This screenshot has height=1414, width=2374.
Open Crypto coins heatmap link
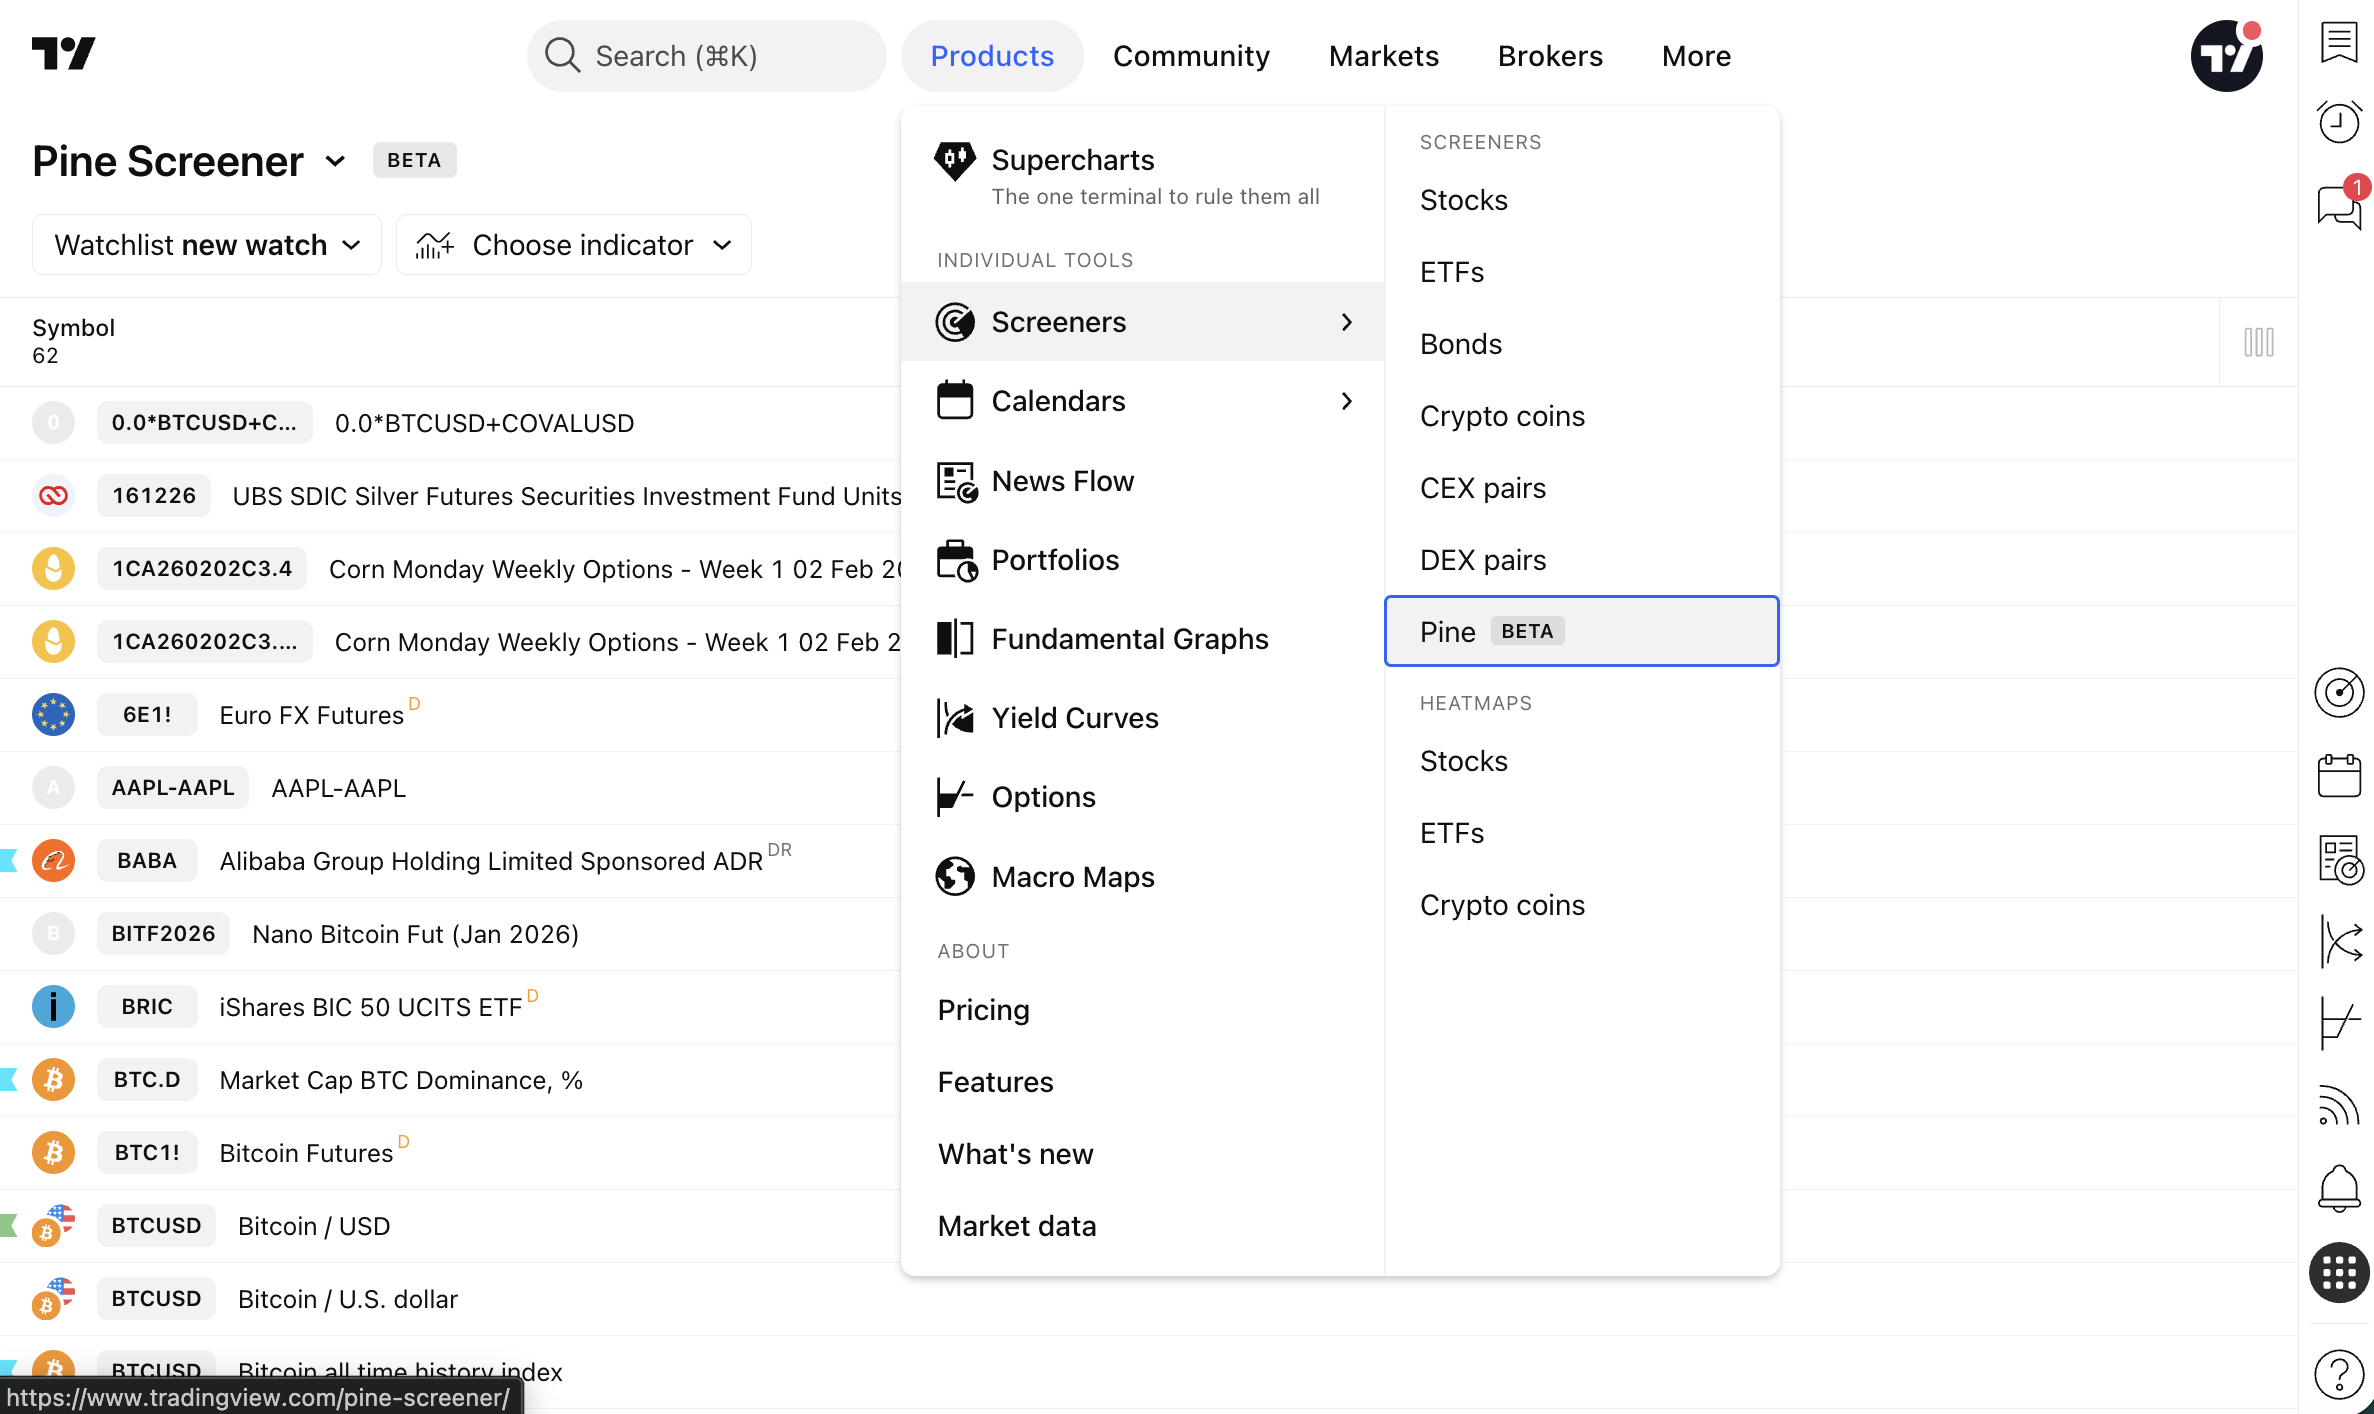point(1502,905)
